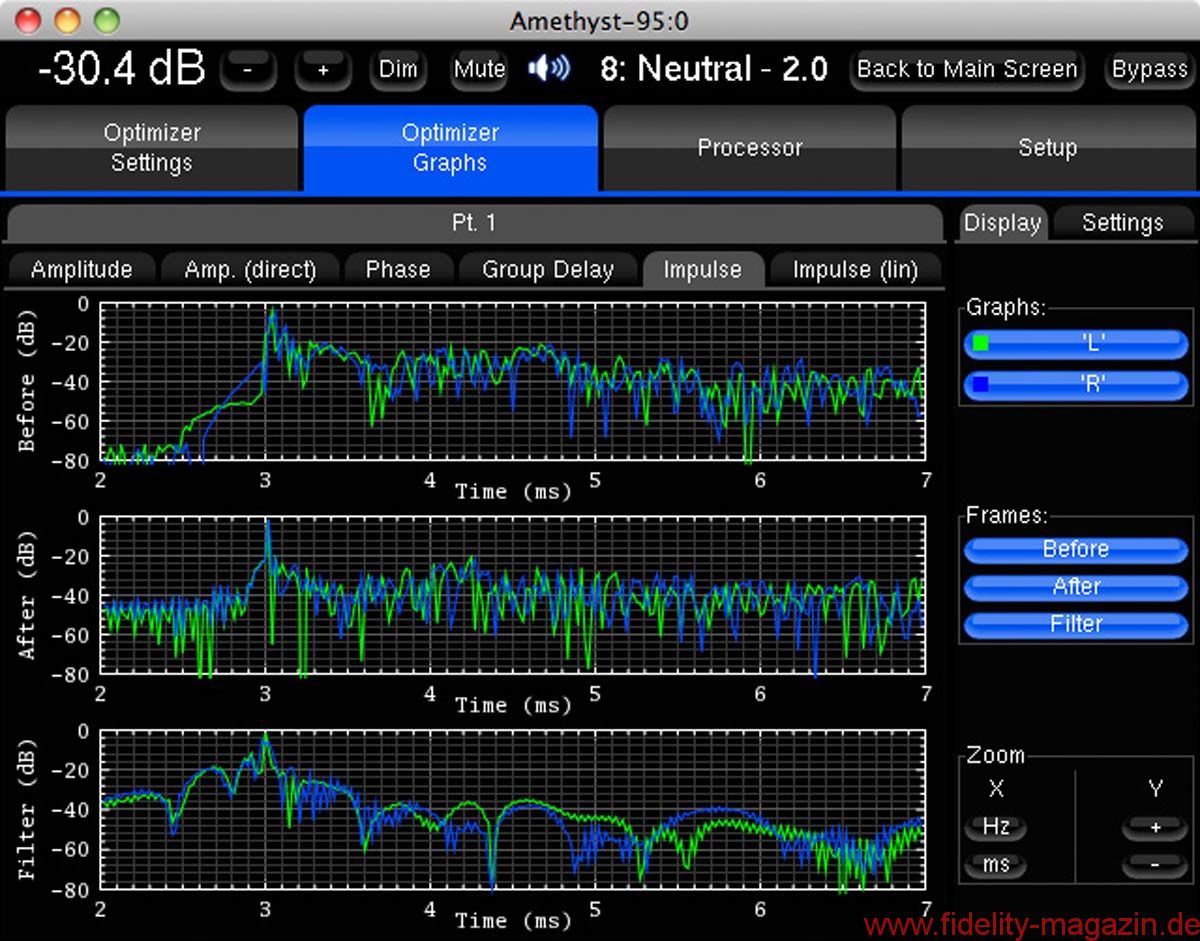Viewport: 1200px width, 941px height.
Task: Open the Processor tab
Action: pyautogui.click(x=749, y=148)
